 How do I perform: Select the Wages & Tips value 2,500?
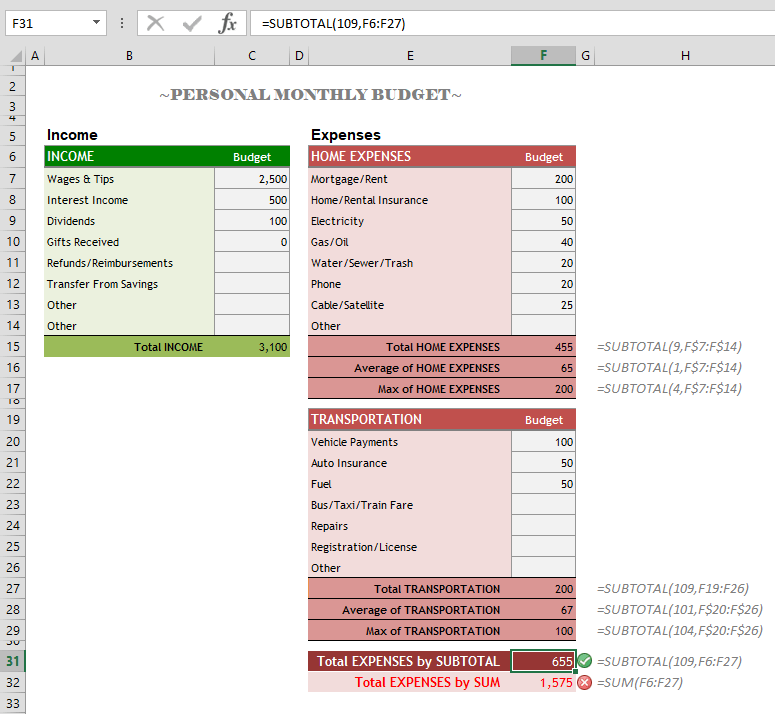[x=252, y=179]
